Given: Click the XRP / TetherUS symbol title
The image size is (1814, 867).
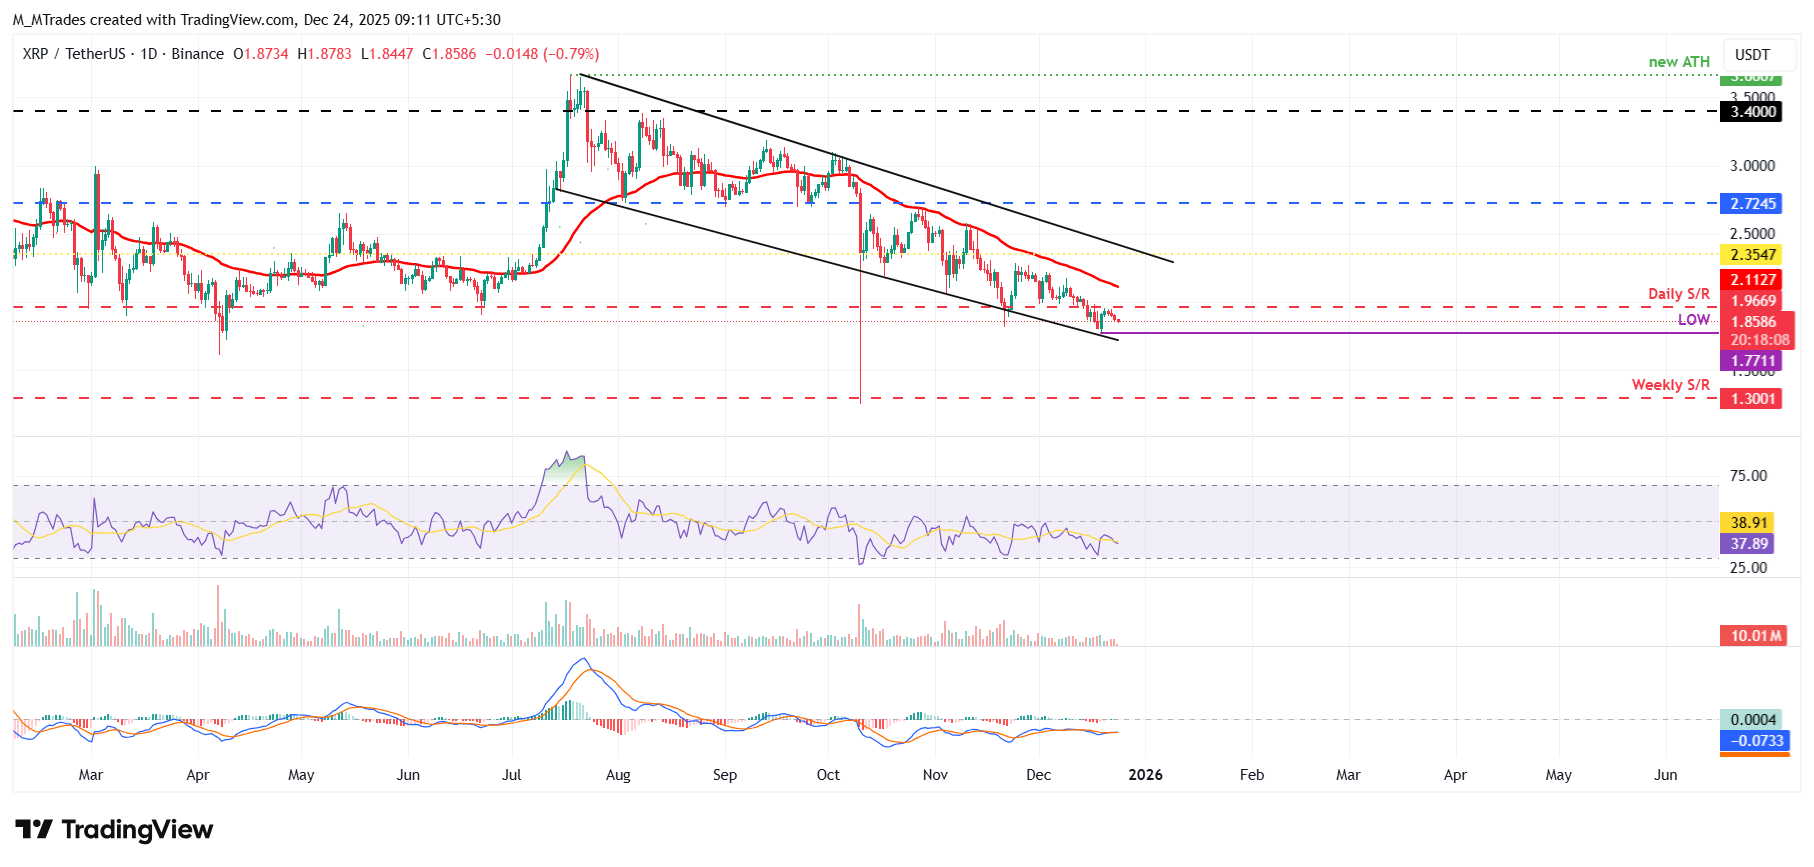Looking at the screenshot, I should [74, 54].
